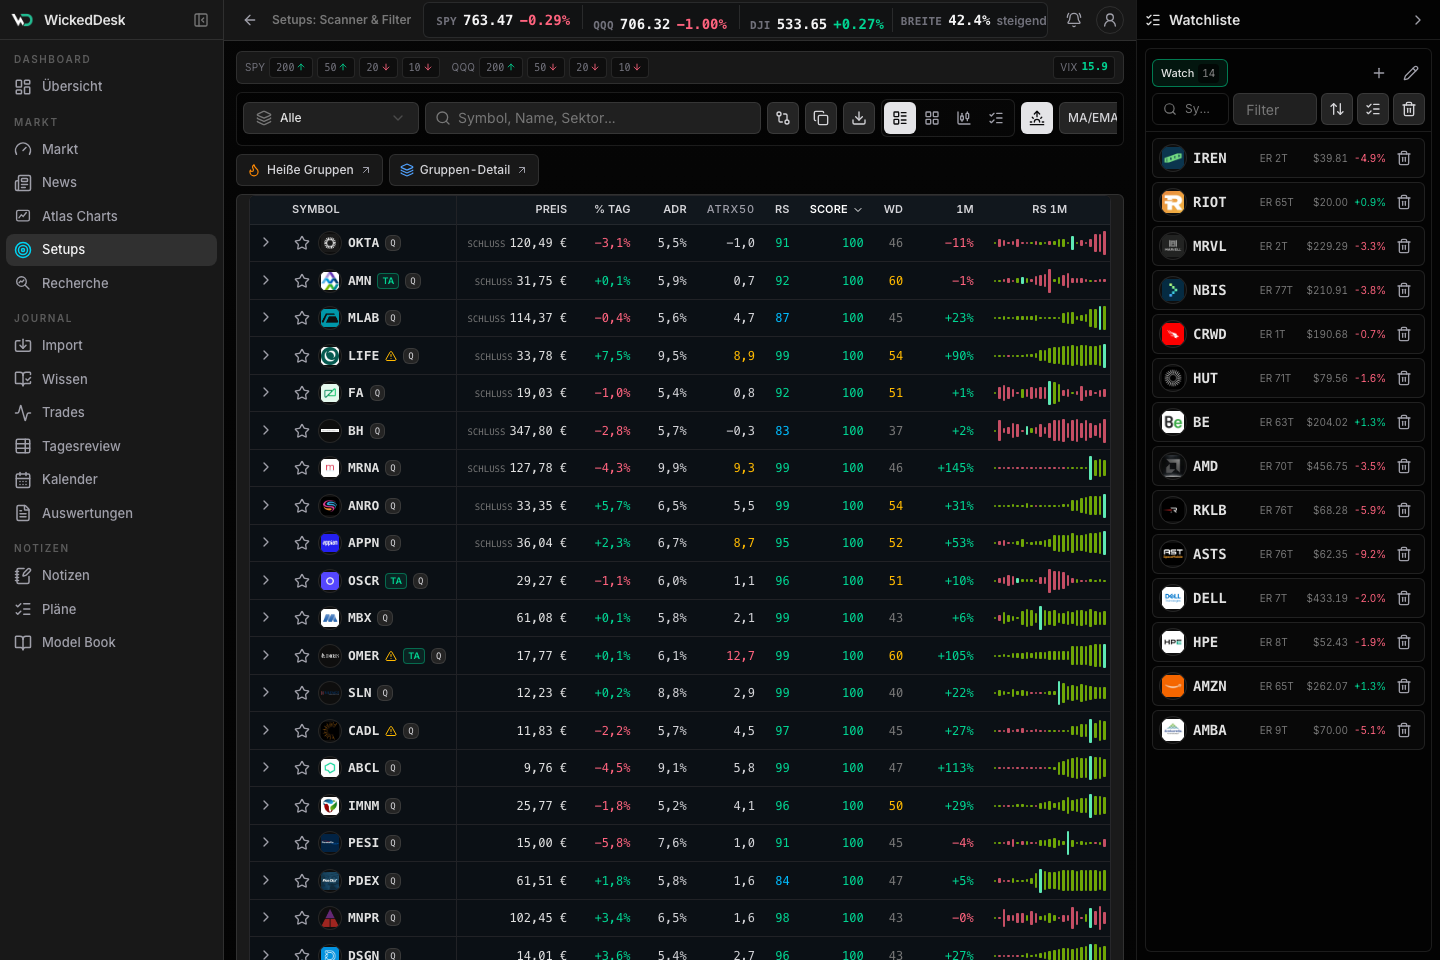Image resolution: width=1440 pixels, height=960 pixels.
Task: Mark OSCR as favorite
Action: click(x=302, y=581)
